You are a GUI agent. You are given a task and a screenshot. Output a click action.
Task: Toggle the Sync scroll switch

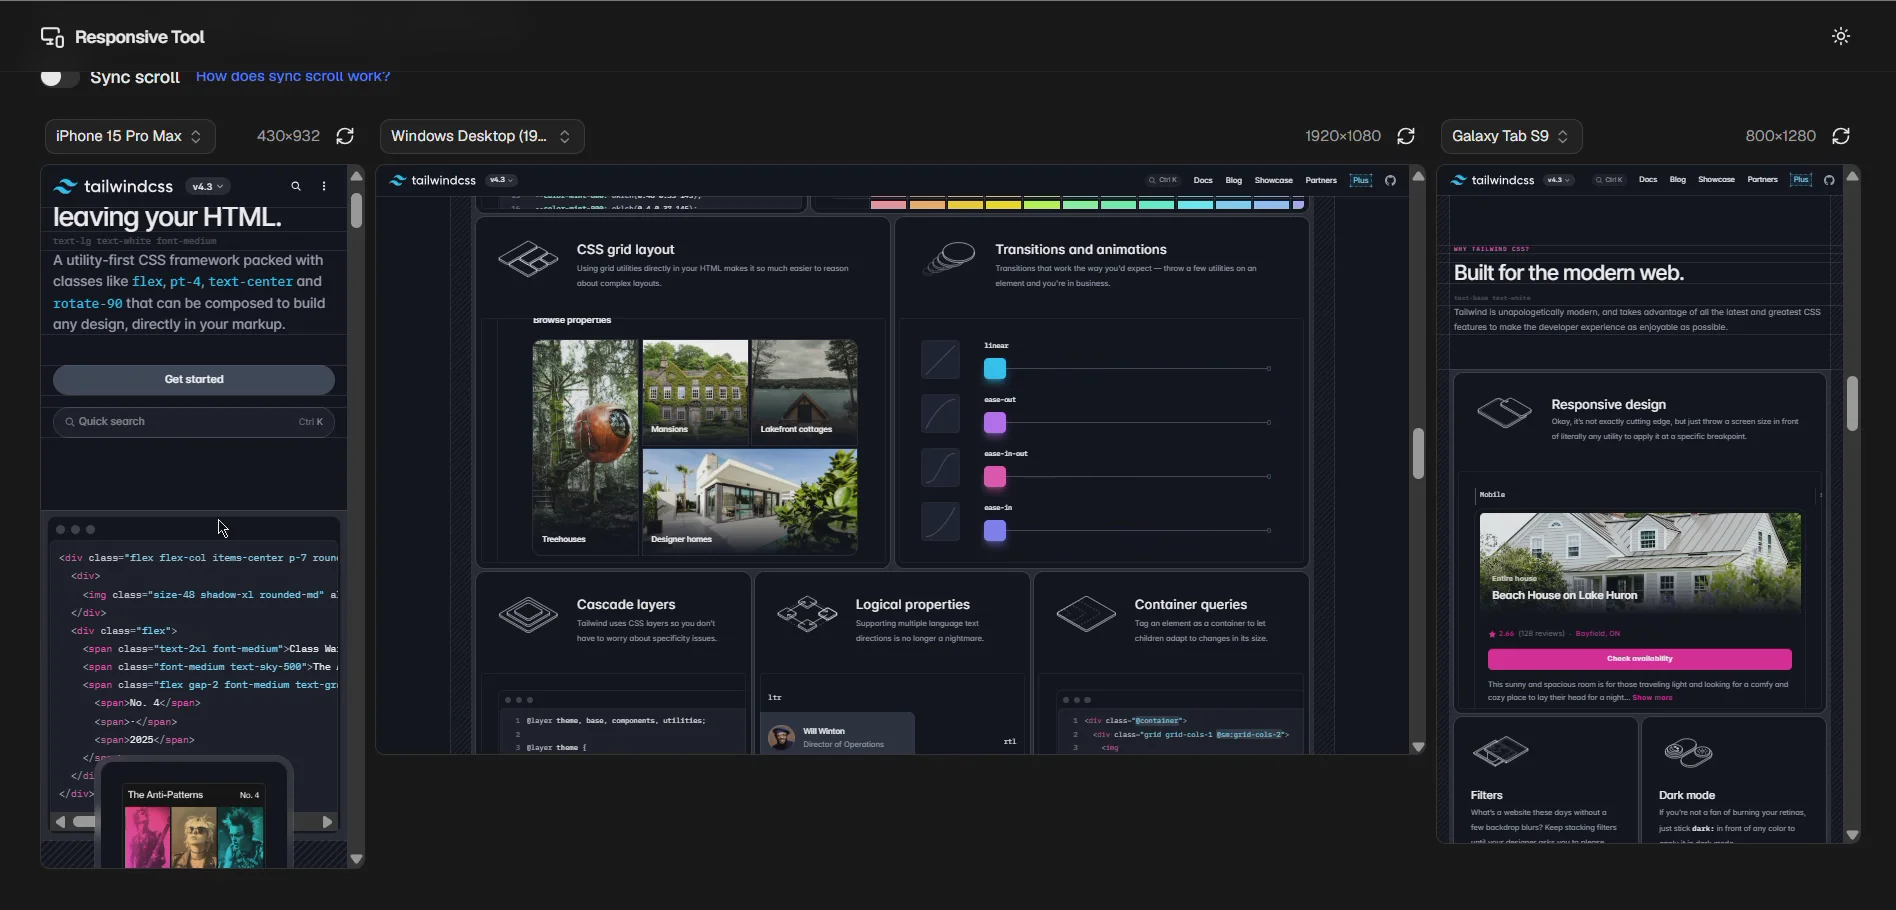[60, 77]
